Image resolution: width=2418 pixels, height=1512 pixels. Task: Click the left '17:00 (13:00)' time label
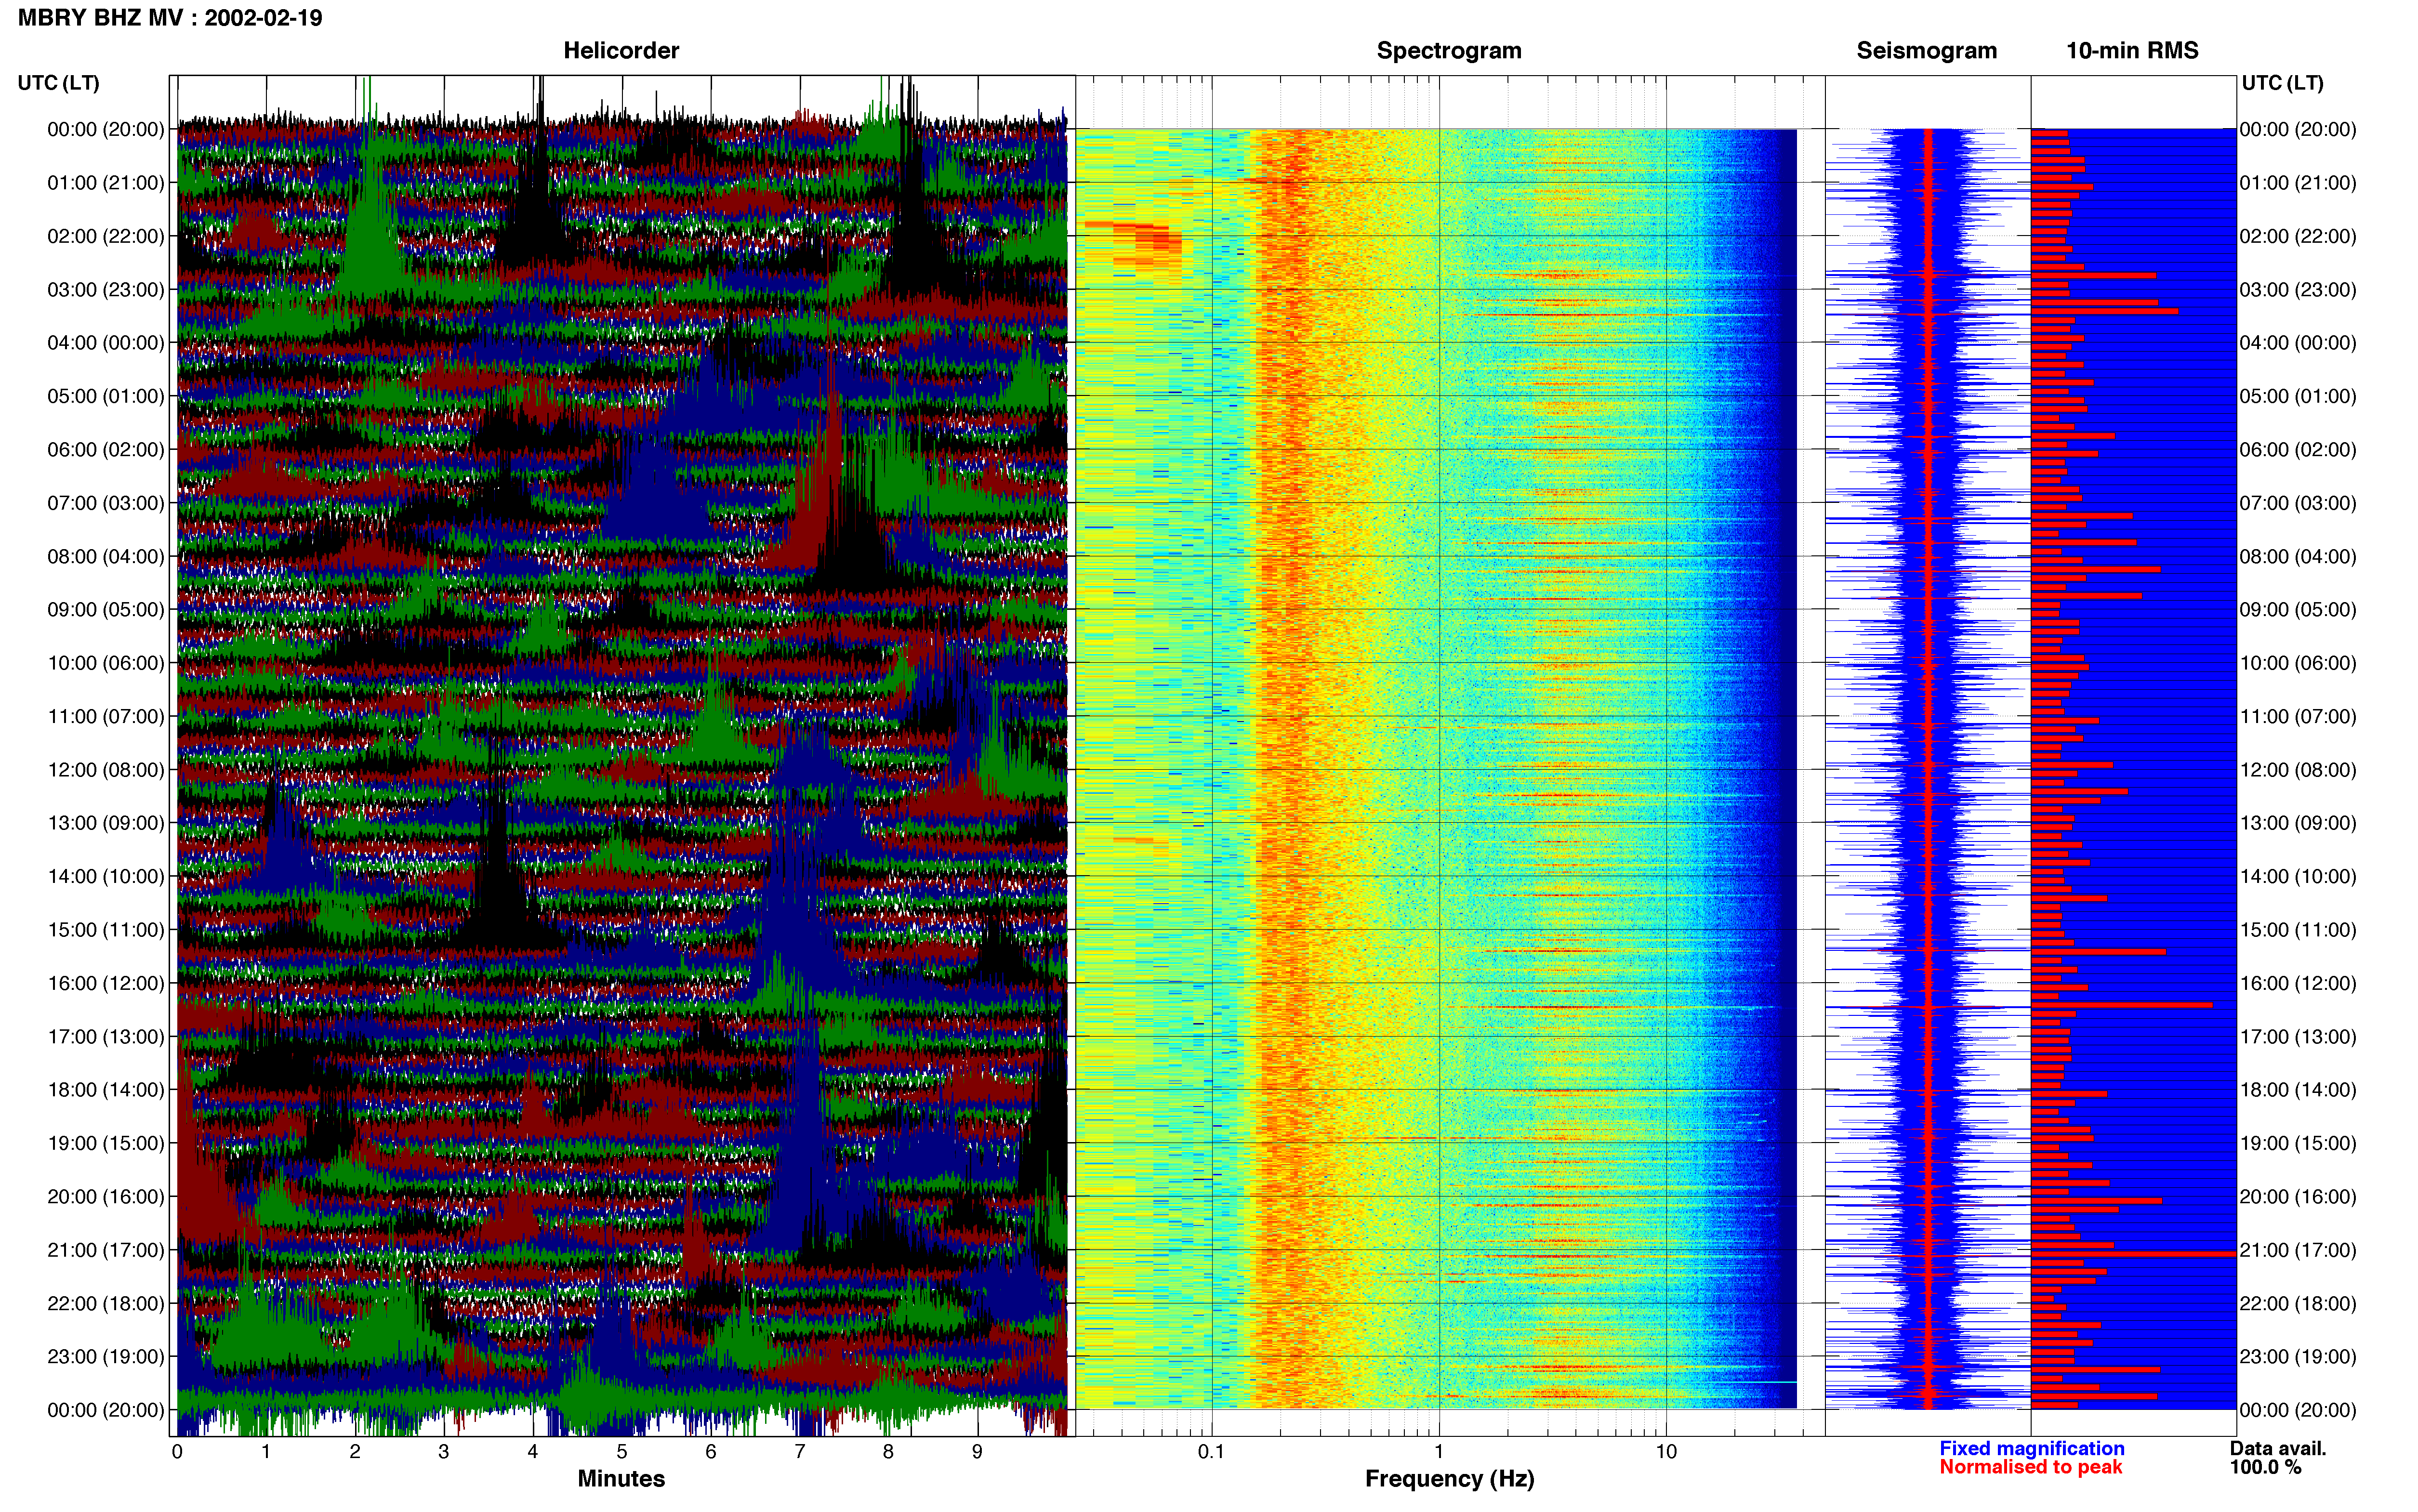(106, 1037)
